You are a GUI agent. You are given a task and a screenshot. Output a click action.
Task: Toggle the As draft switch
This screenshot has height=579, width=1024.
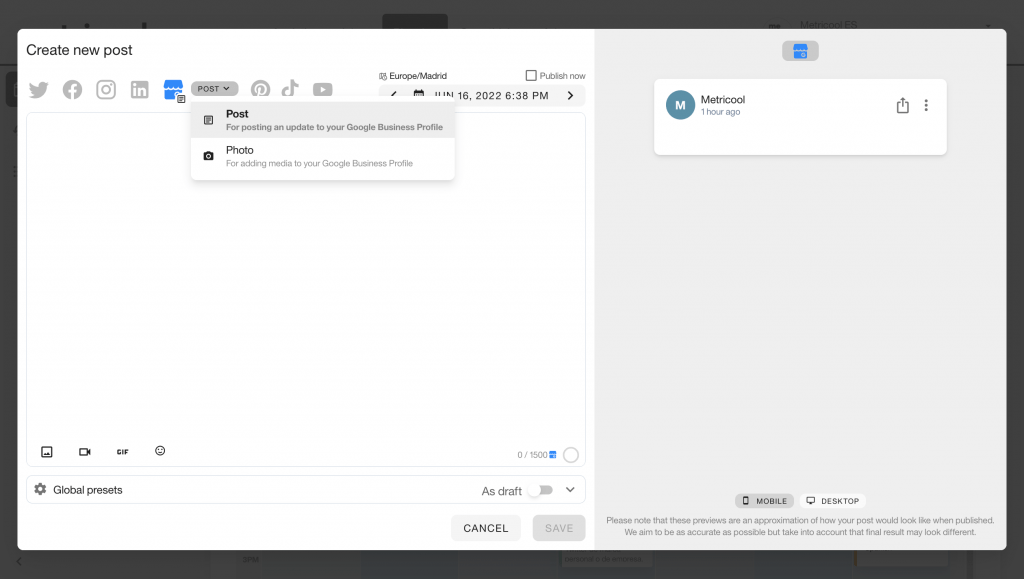tap(541, 490)
